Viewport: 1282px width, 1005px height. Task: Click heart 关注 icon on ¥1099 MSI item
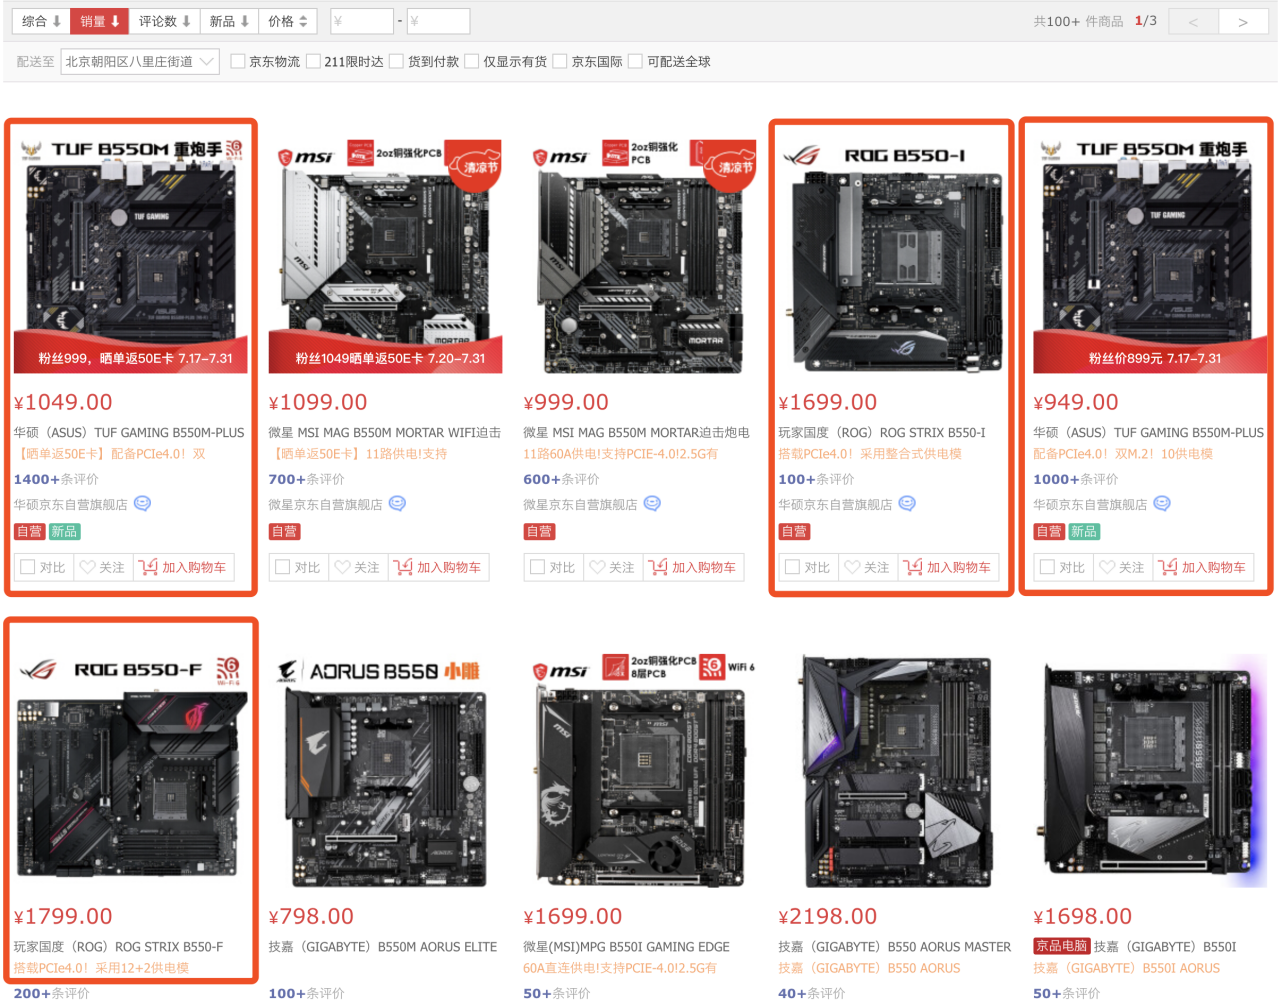coord(342,567)
